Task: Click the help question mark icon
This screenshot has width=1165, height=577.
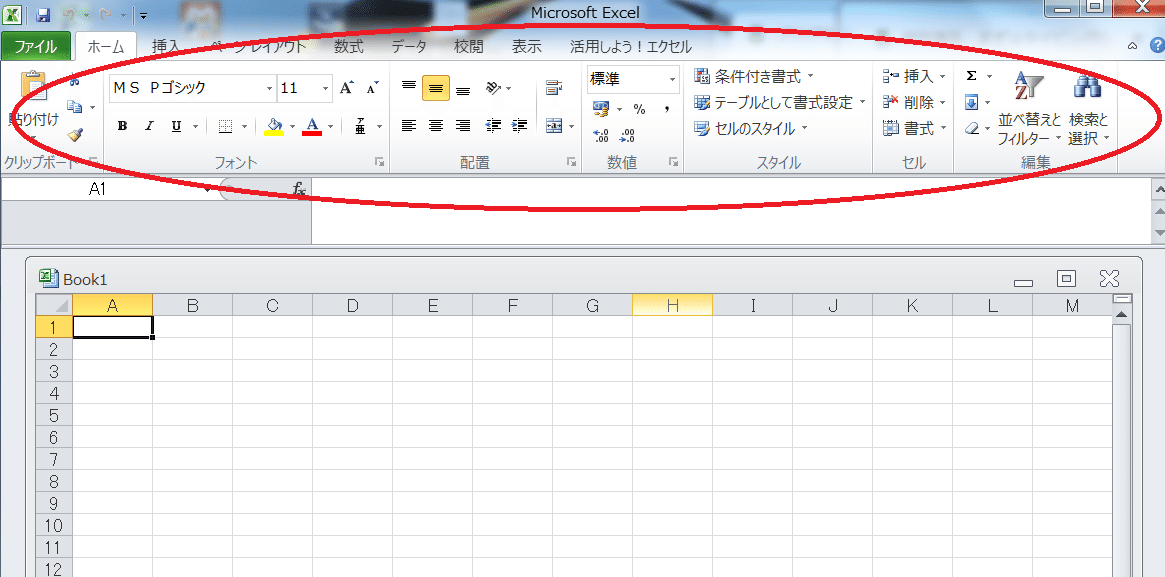Action: pyautogui.click(x=1157, y=46)
